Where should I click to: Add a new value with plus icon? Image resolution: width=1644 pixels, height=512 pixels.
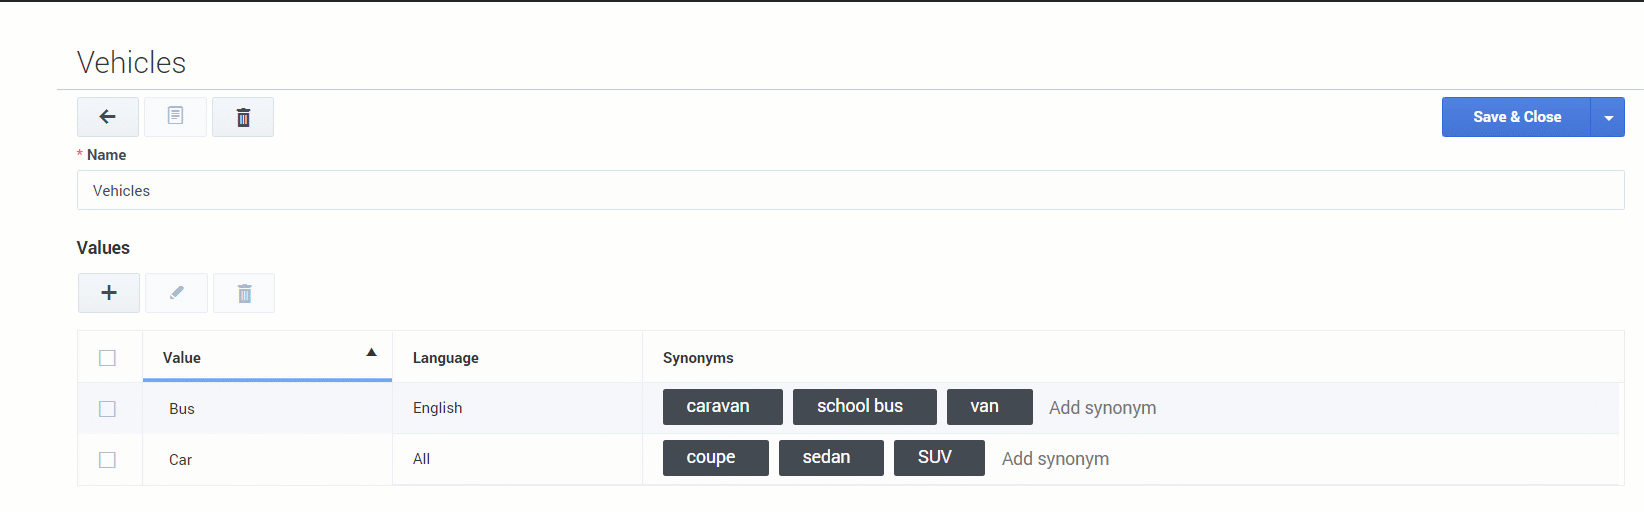click(x=109, y=293)
